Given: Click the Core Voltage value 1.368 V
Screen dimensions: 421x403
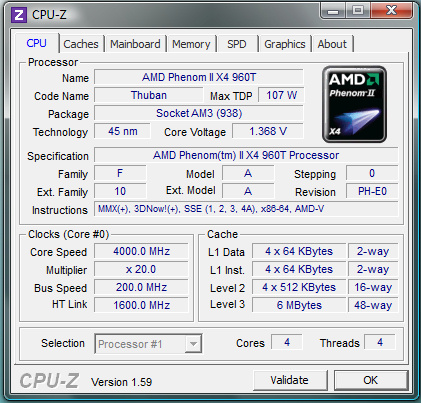Looking at the screenshot, I should coord(268,131).
